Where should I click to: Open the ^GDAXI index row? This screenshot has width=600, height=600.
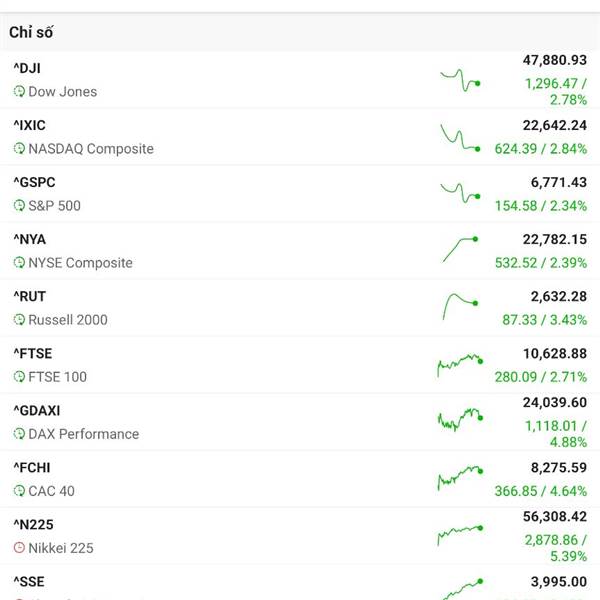coord(300,422)
